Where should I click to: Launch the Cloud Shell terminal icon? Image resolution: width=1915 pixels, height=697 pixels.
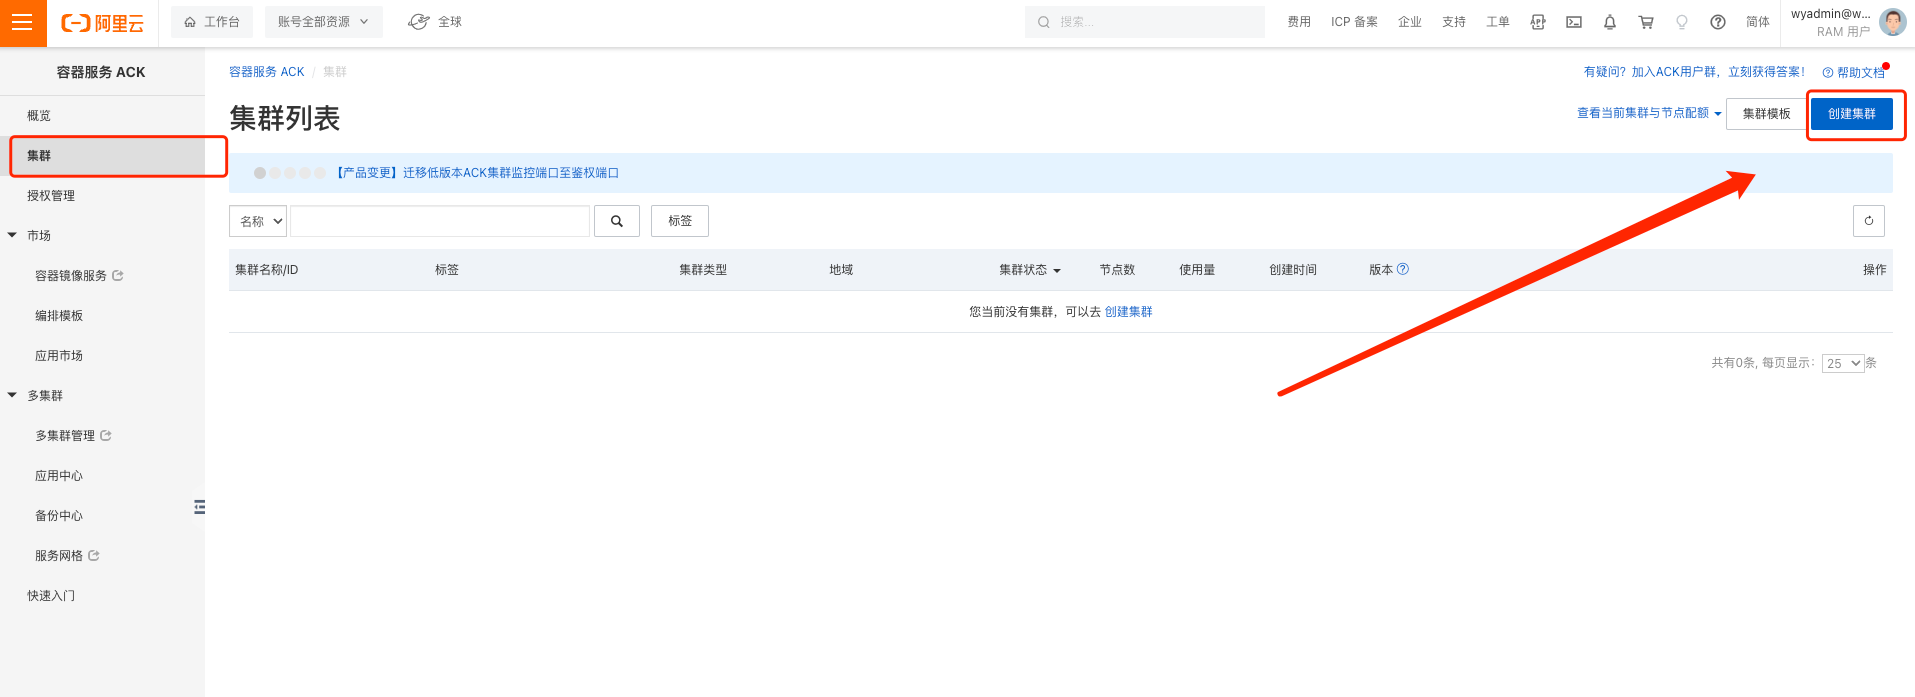pyautogui.click(x=1574, y=22)
